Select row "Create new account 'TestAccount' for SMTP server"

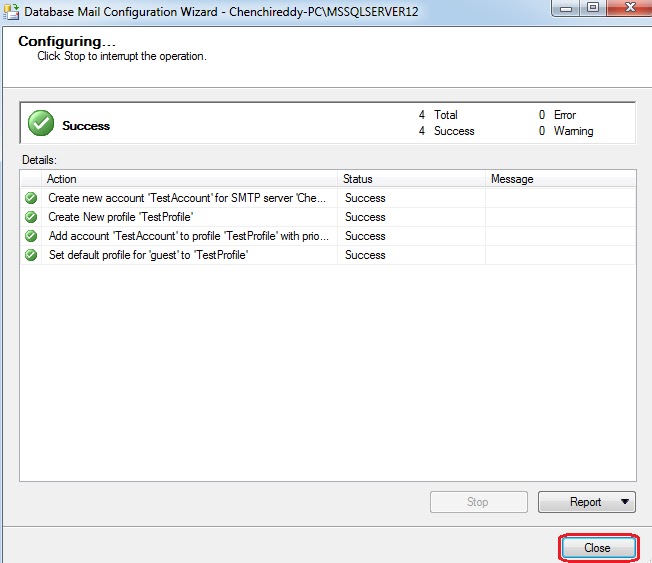click(x=328, y=198)
